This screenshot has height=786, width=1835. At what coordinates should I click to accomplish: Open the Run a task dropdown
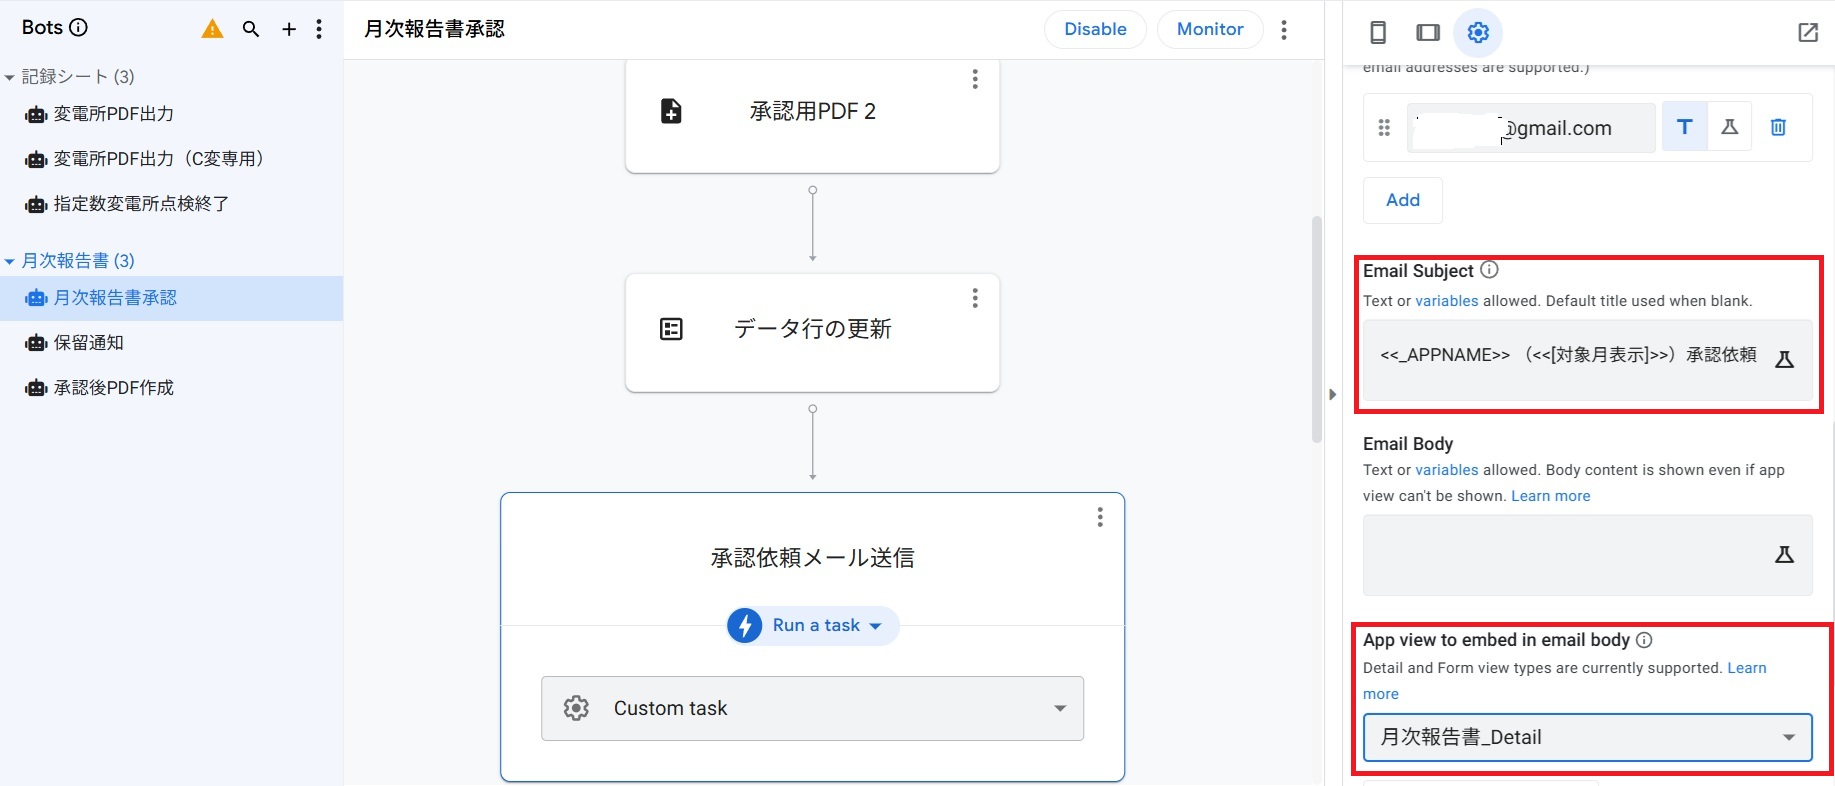point(813,625)
